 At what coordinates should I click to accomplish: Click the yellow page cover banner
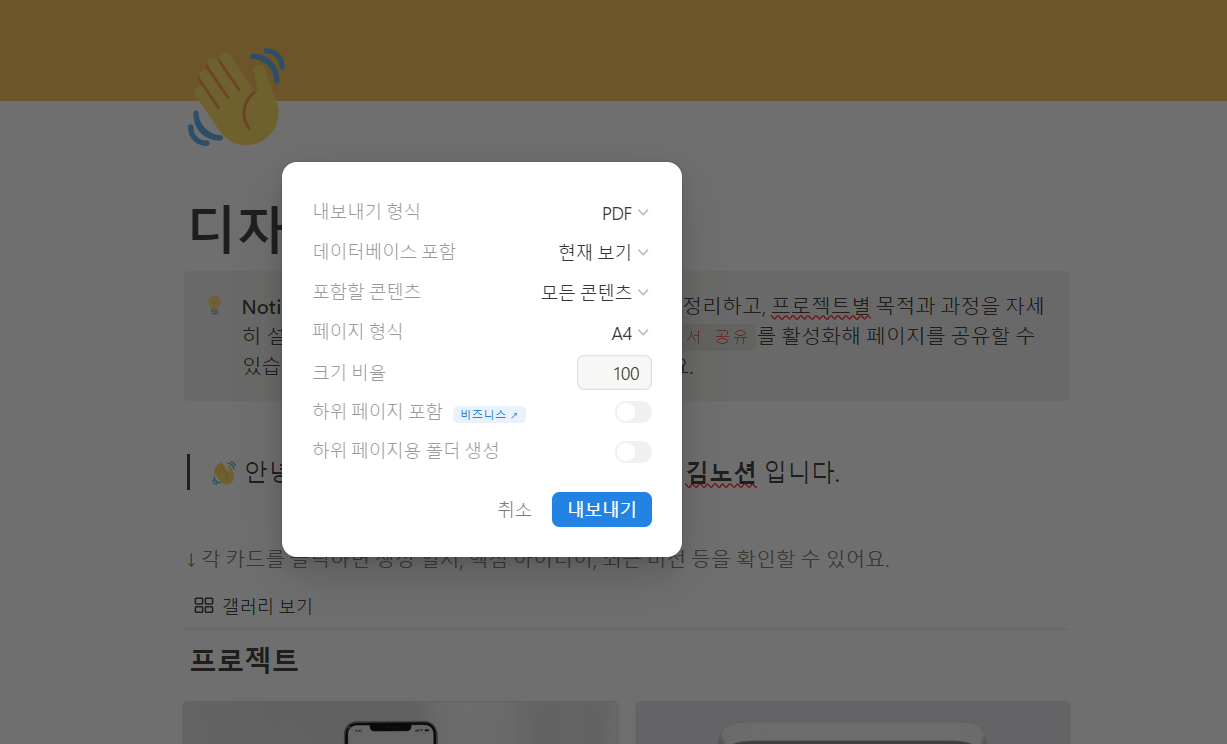613,50
